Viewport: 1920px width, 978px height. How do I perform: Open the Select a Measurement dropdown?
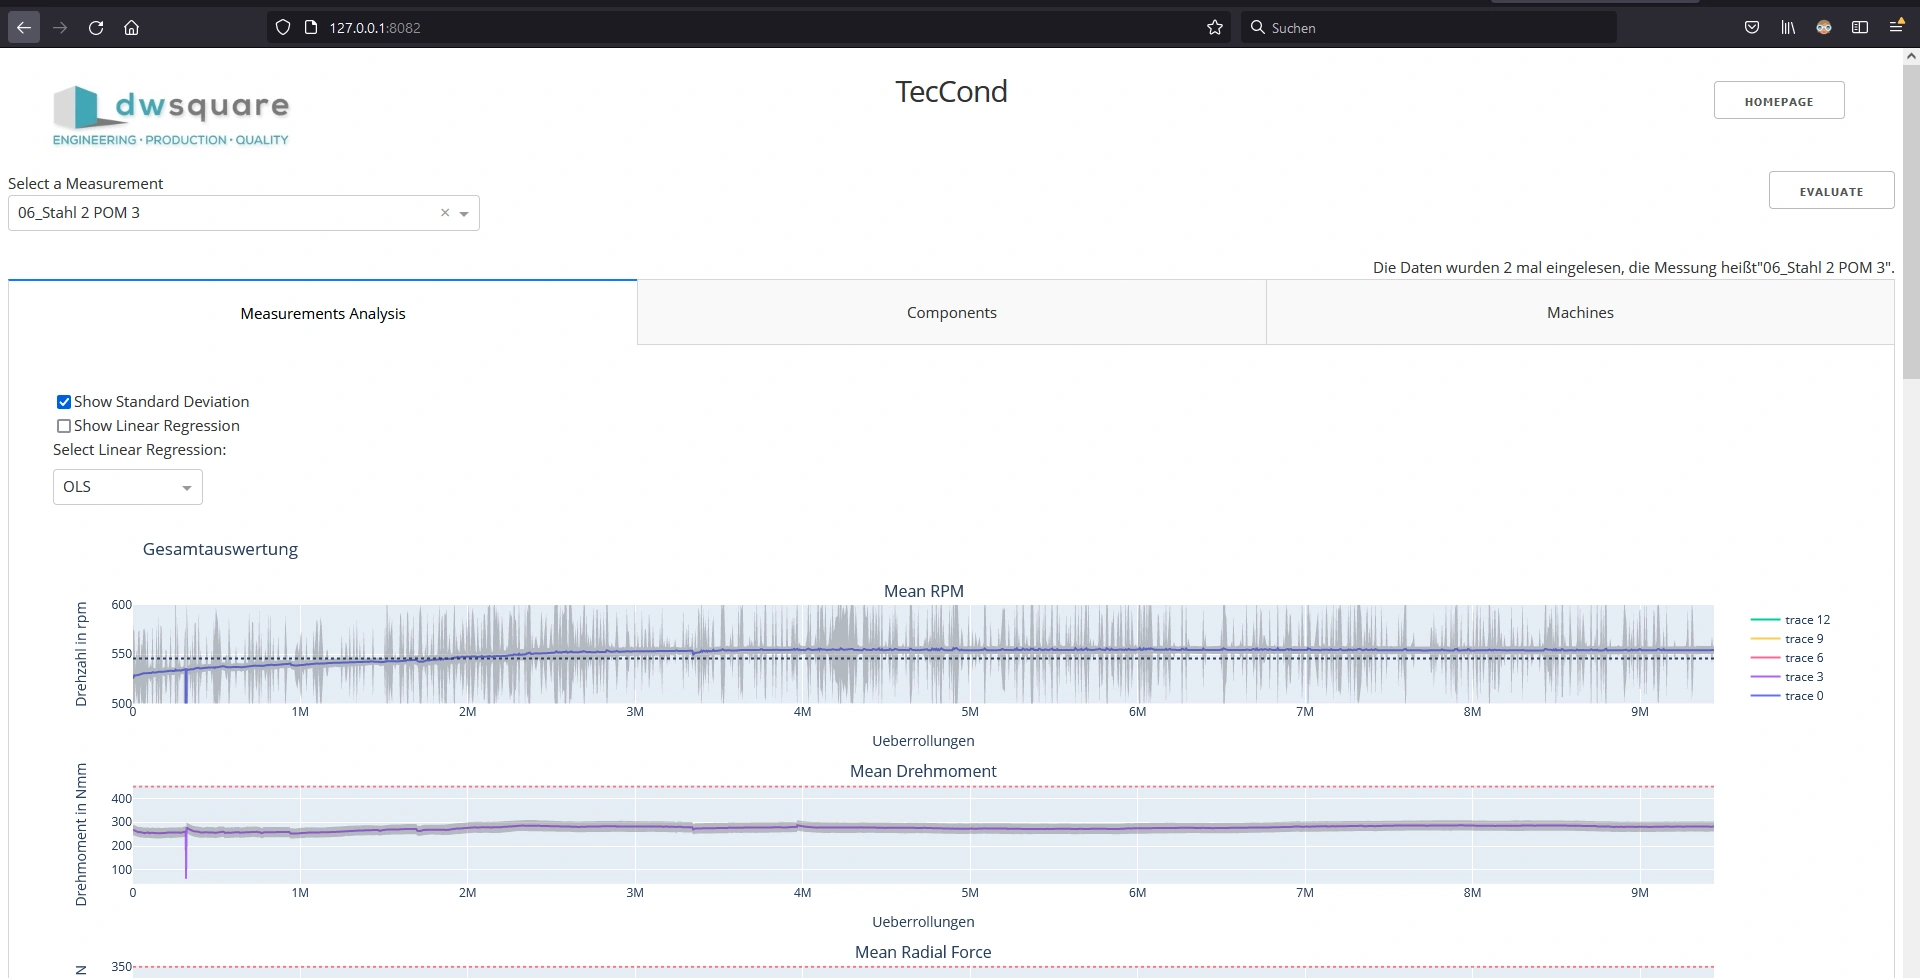[x=464, y=214]
